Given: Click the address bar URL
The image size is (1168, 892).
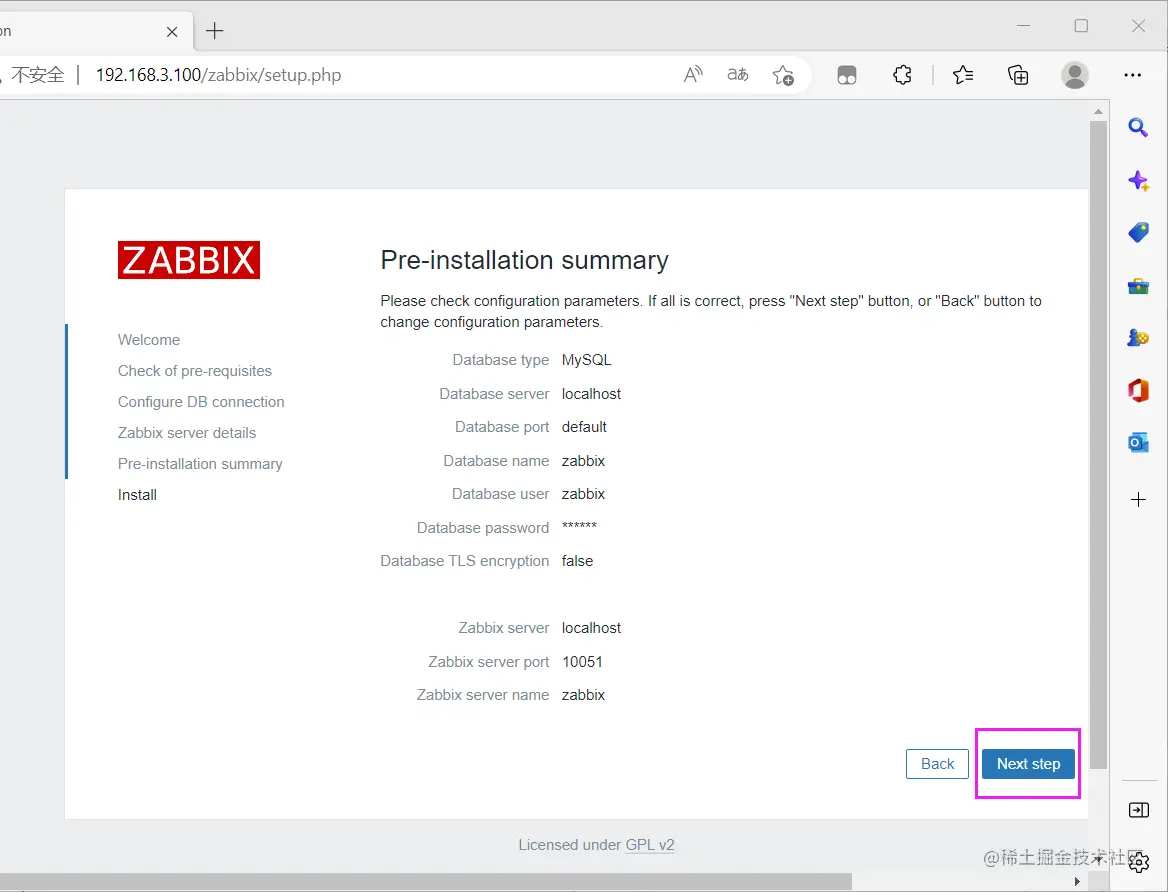Looking at the screenshot, I should tap(218, 75).
